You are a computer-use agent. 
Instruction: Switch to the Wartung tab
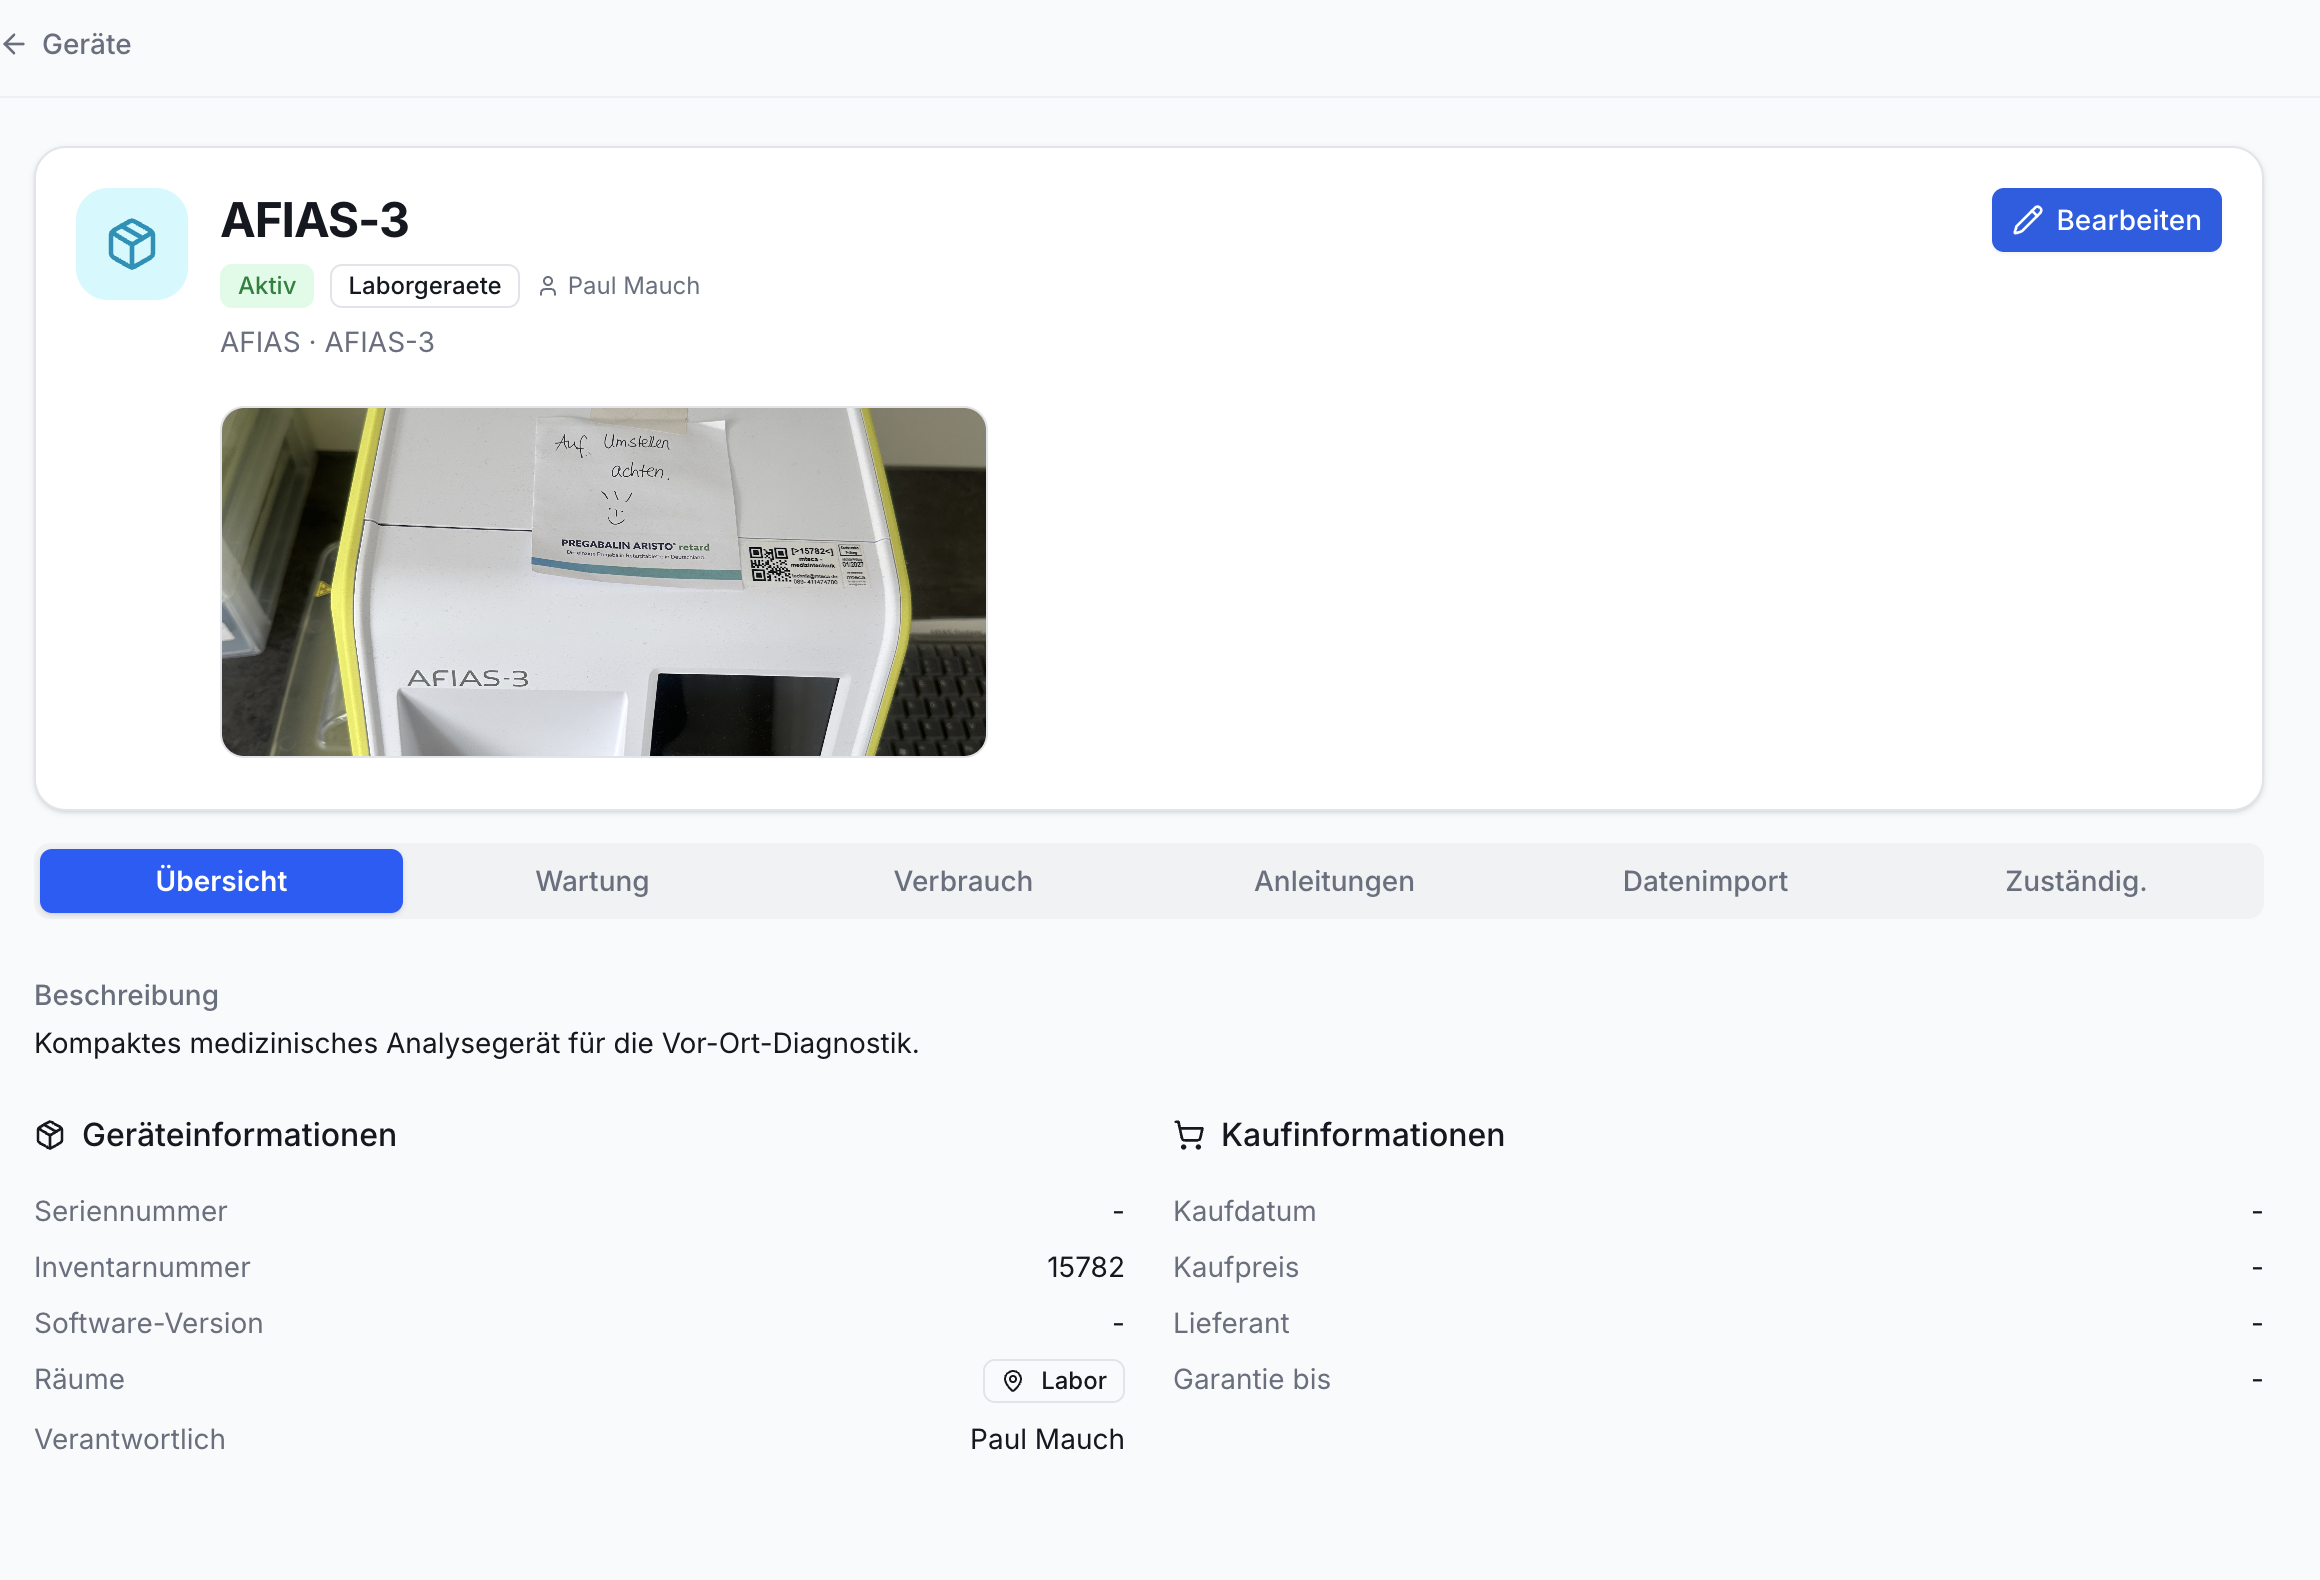(x=592, y=881)
